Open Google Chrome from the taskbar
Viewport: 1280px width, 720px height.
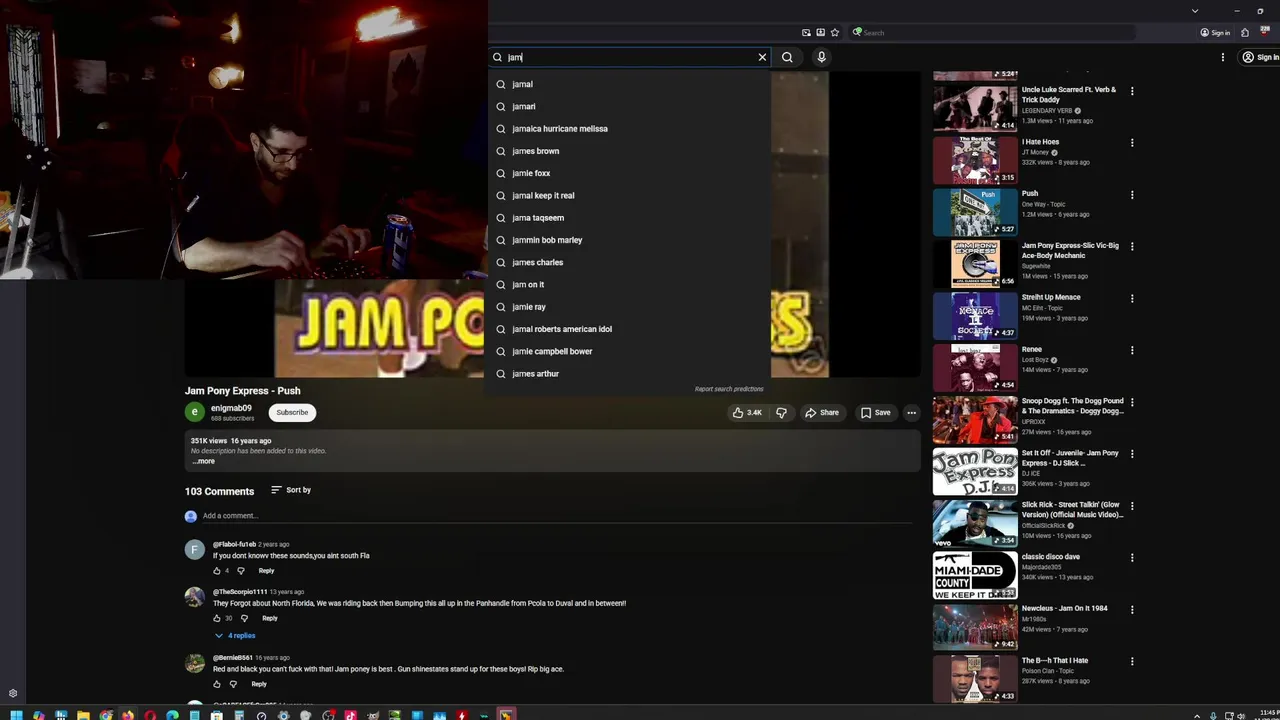pos(106,715)
